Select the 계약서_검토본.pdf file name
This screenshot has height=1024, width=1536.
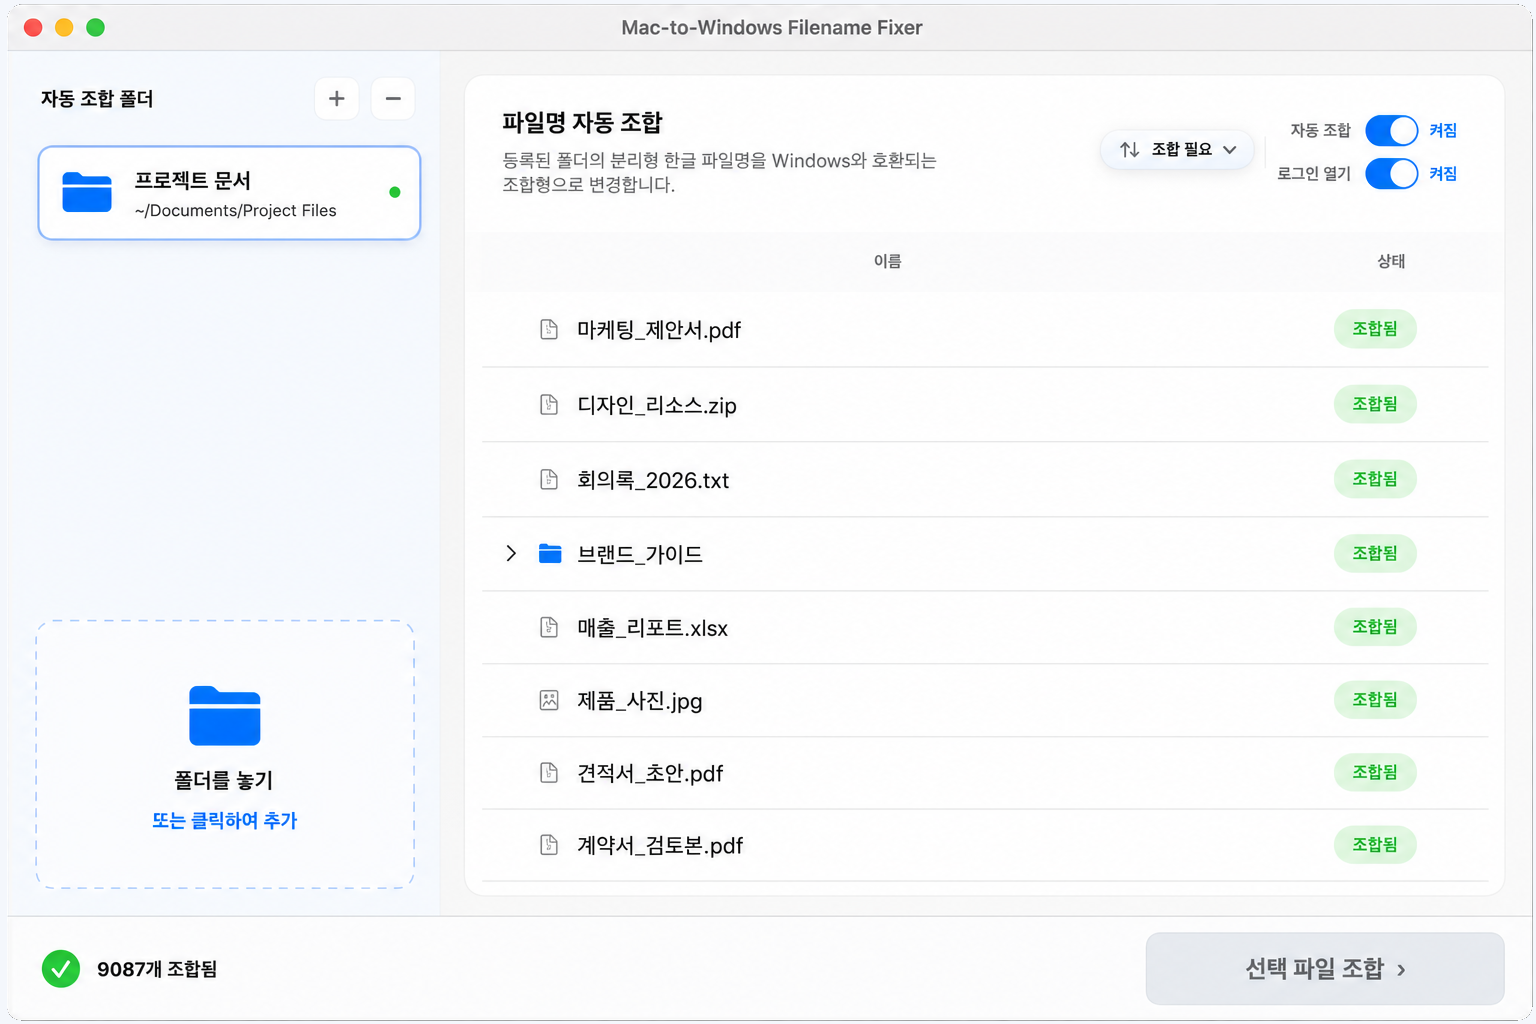pos(660,846)
